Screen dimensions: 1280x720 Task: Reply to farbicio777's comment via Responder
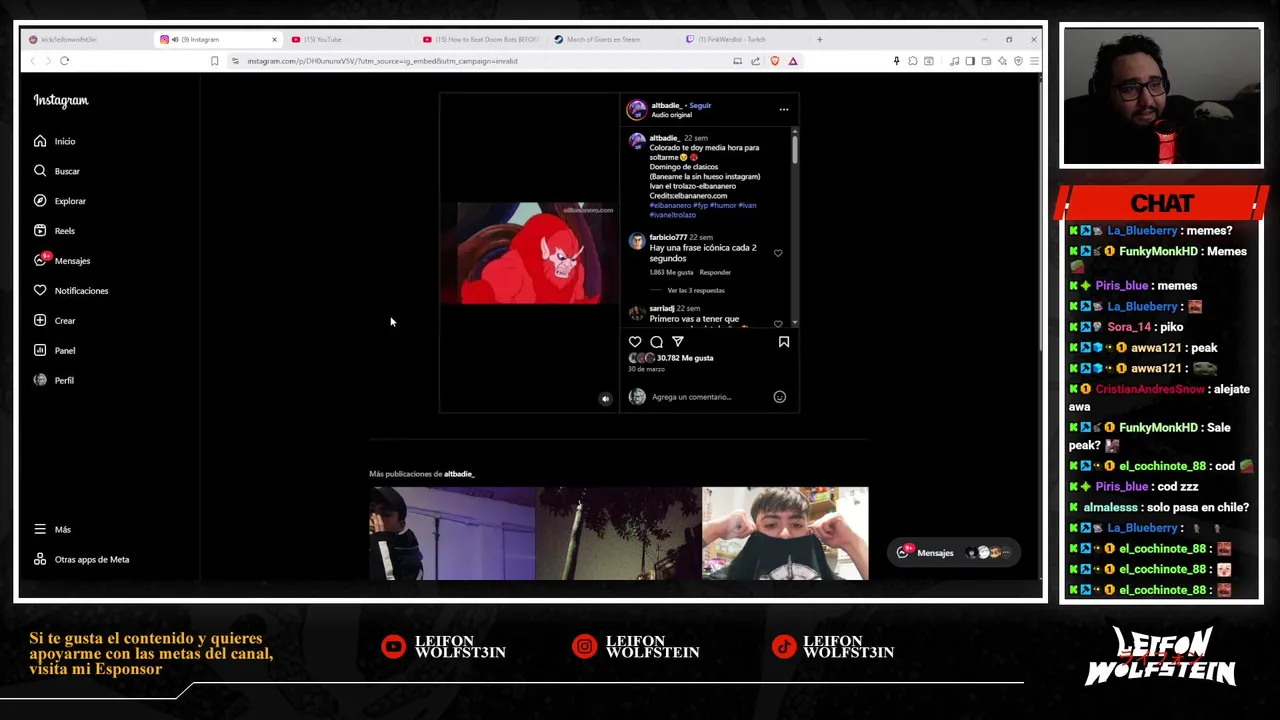[715, 272]
